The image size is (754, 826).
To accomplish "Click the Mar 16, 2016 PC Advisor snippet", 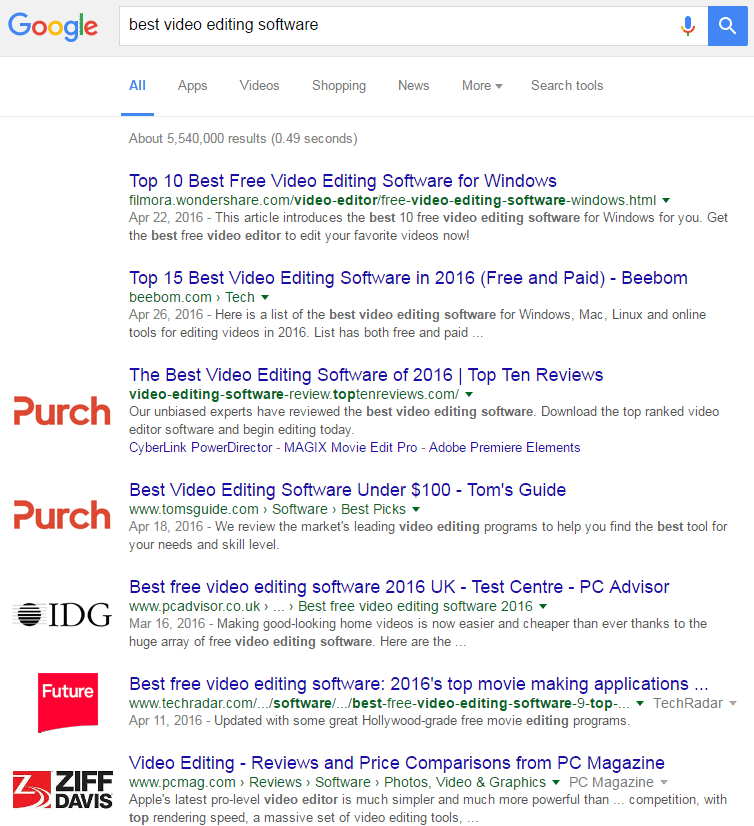I will pos(418,633).
